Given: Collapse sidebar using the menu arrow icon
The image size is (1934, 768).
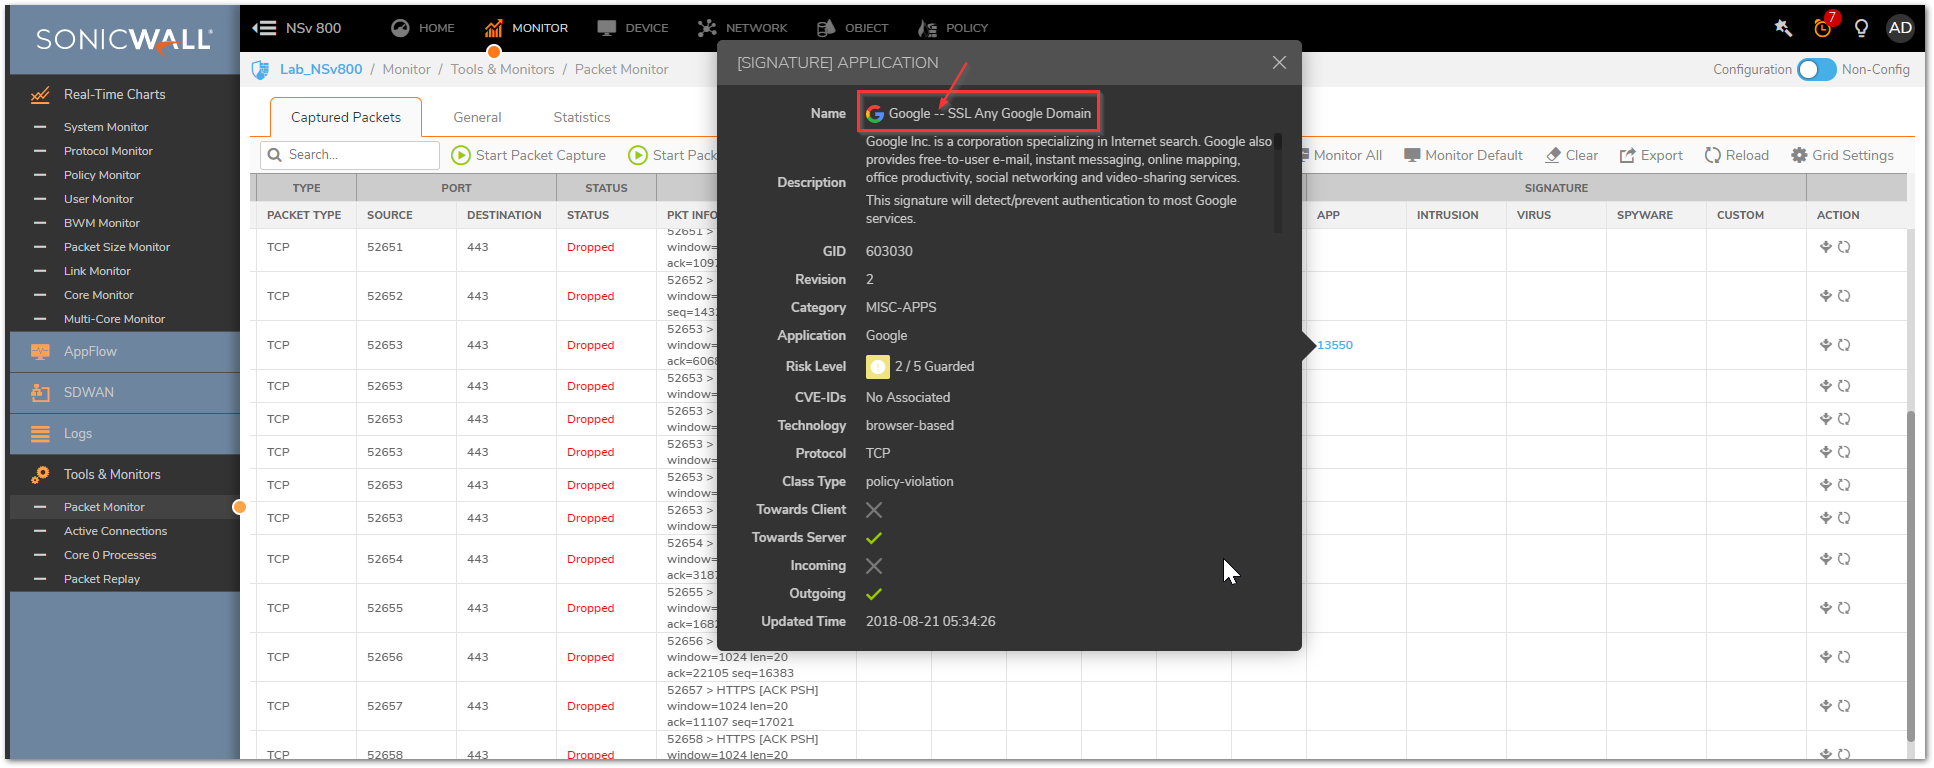Looking at the screenshot, I should pyautogui.click(x=264, y=28).
